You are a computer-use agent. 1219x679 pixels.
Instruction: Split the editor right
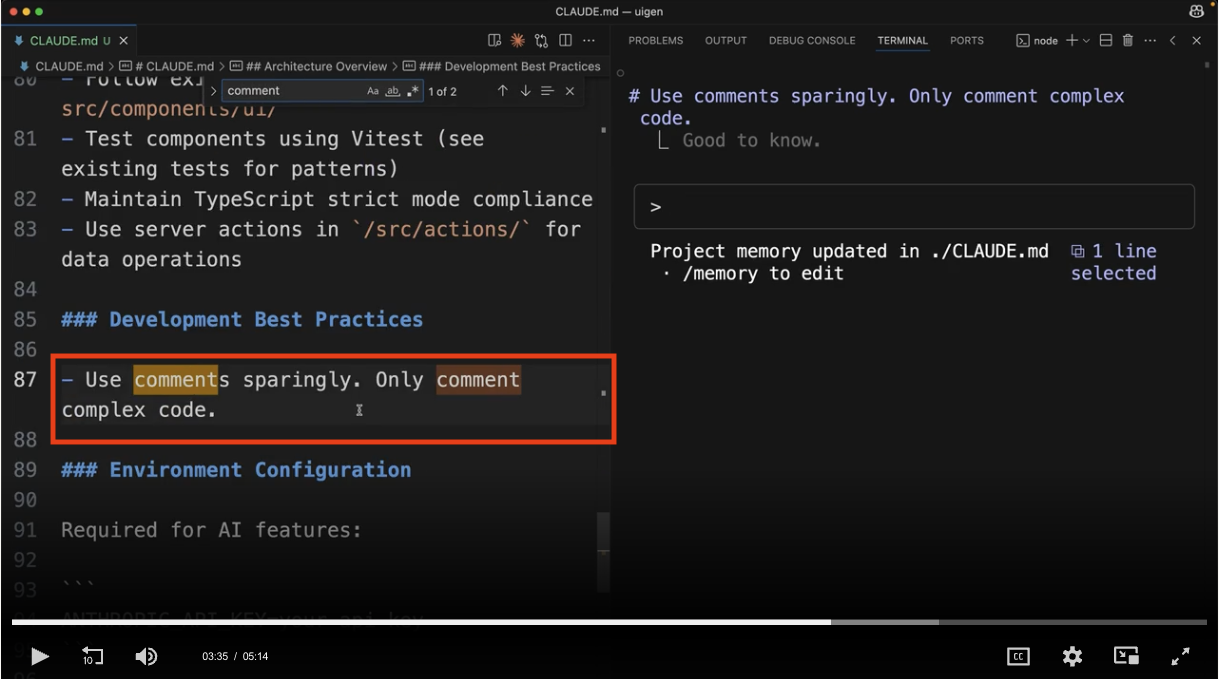point(565,41)
